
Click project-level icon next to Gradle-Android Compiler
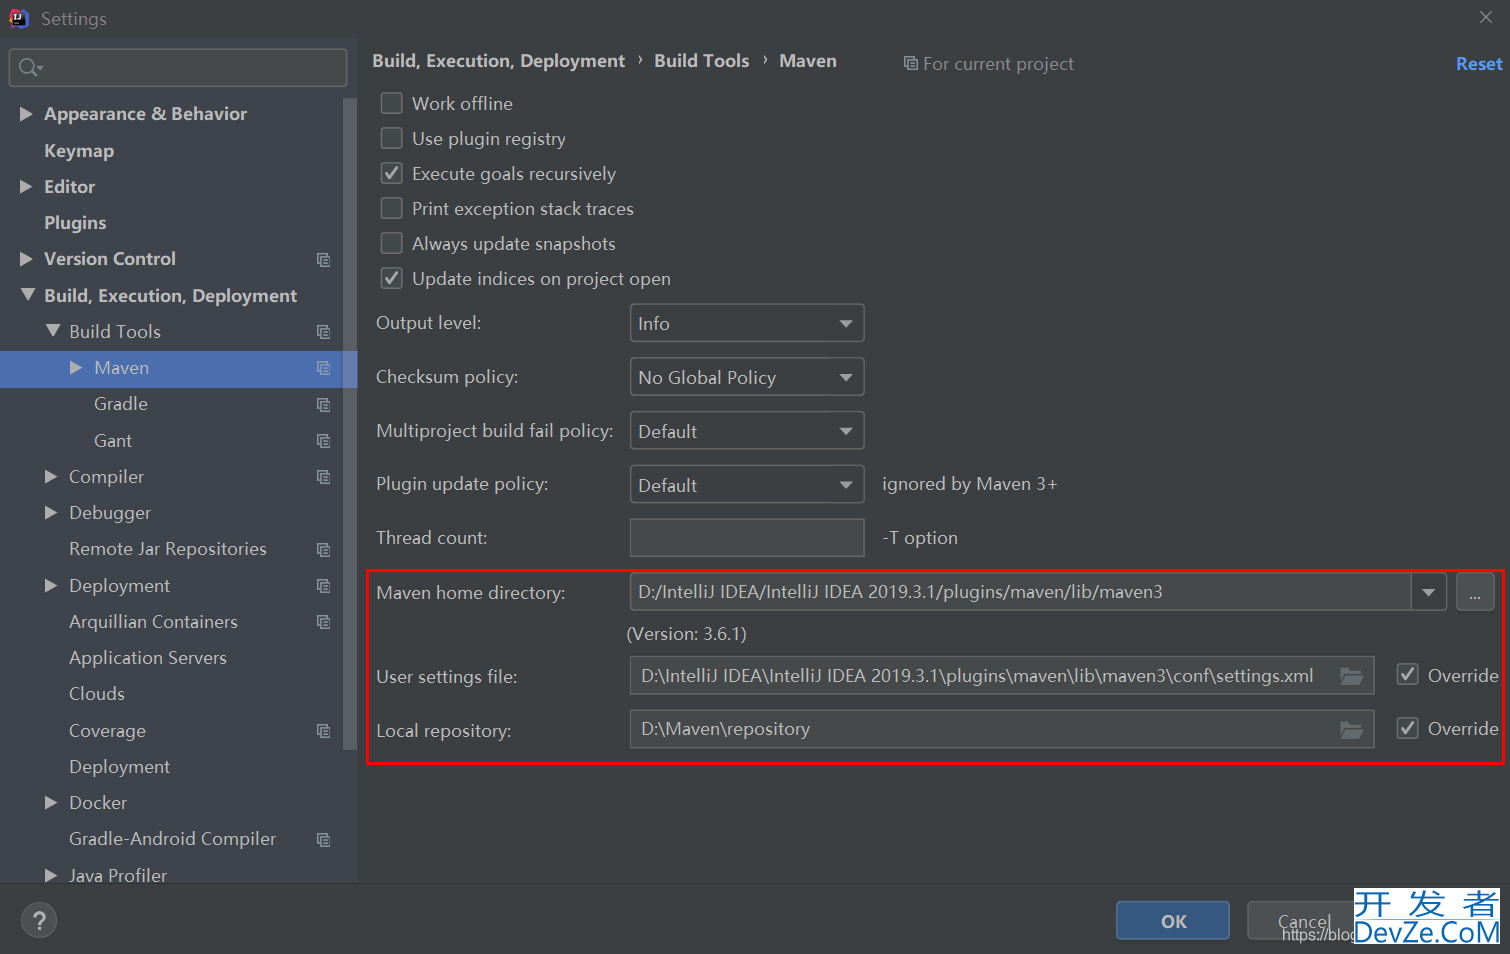coord(323,840)
